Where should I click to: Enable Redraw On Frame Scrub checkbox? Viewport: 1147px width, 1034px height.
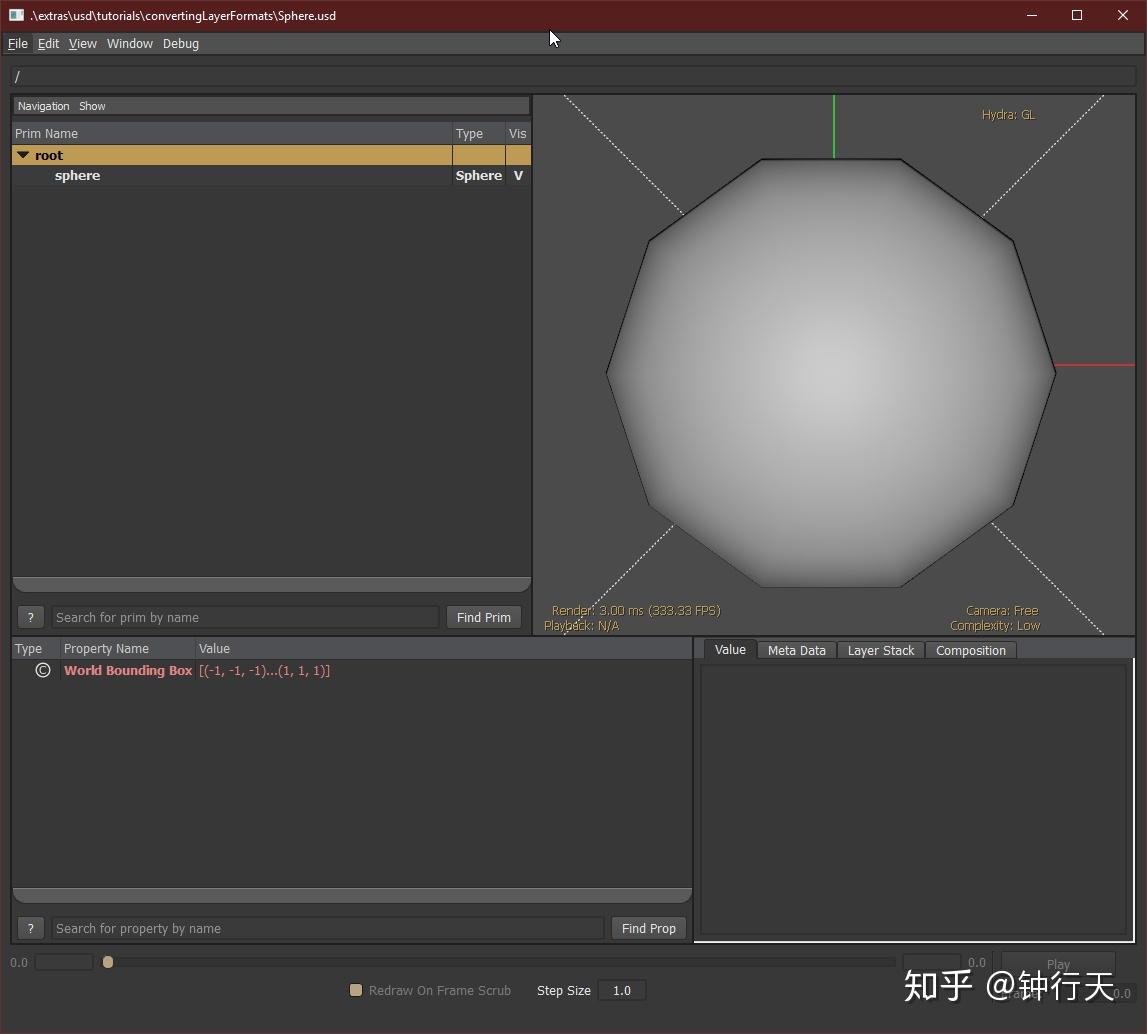(x=356, y=990)
